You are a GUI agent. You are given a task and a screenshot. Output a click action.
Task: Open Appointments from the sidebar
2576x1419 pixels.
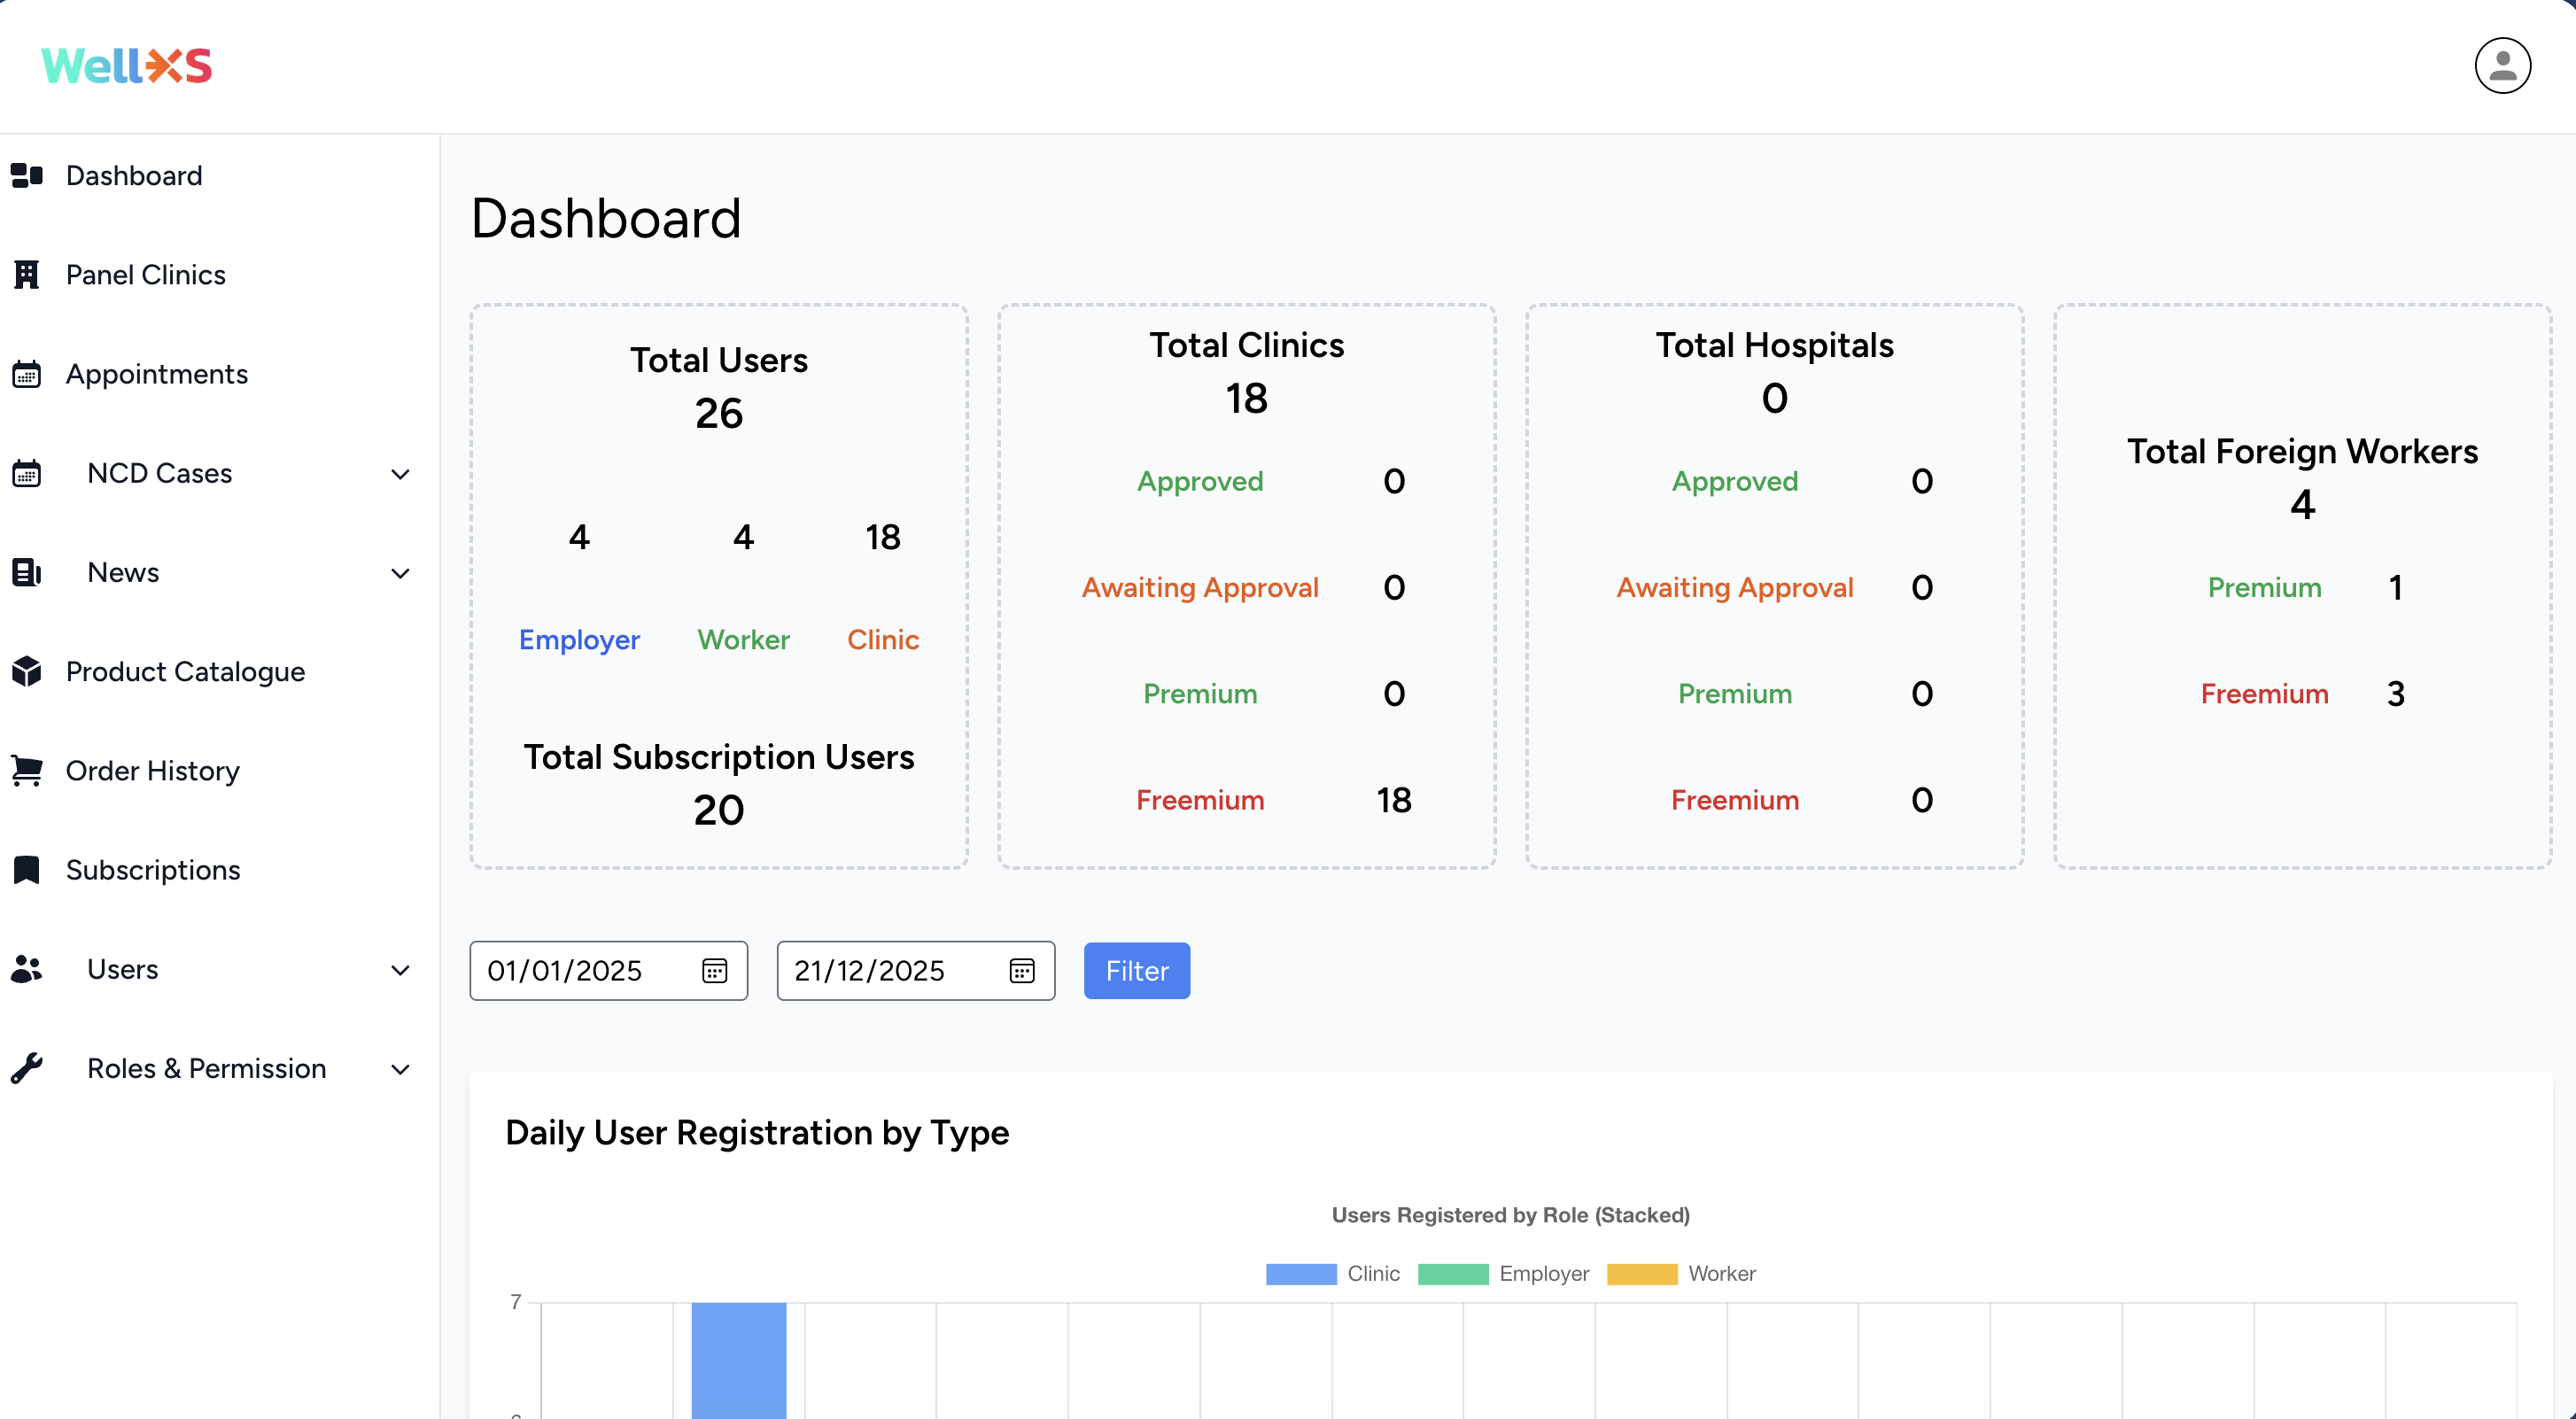tap(156, 373)
